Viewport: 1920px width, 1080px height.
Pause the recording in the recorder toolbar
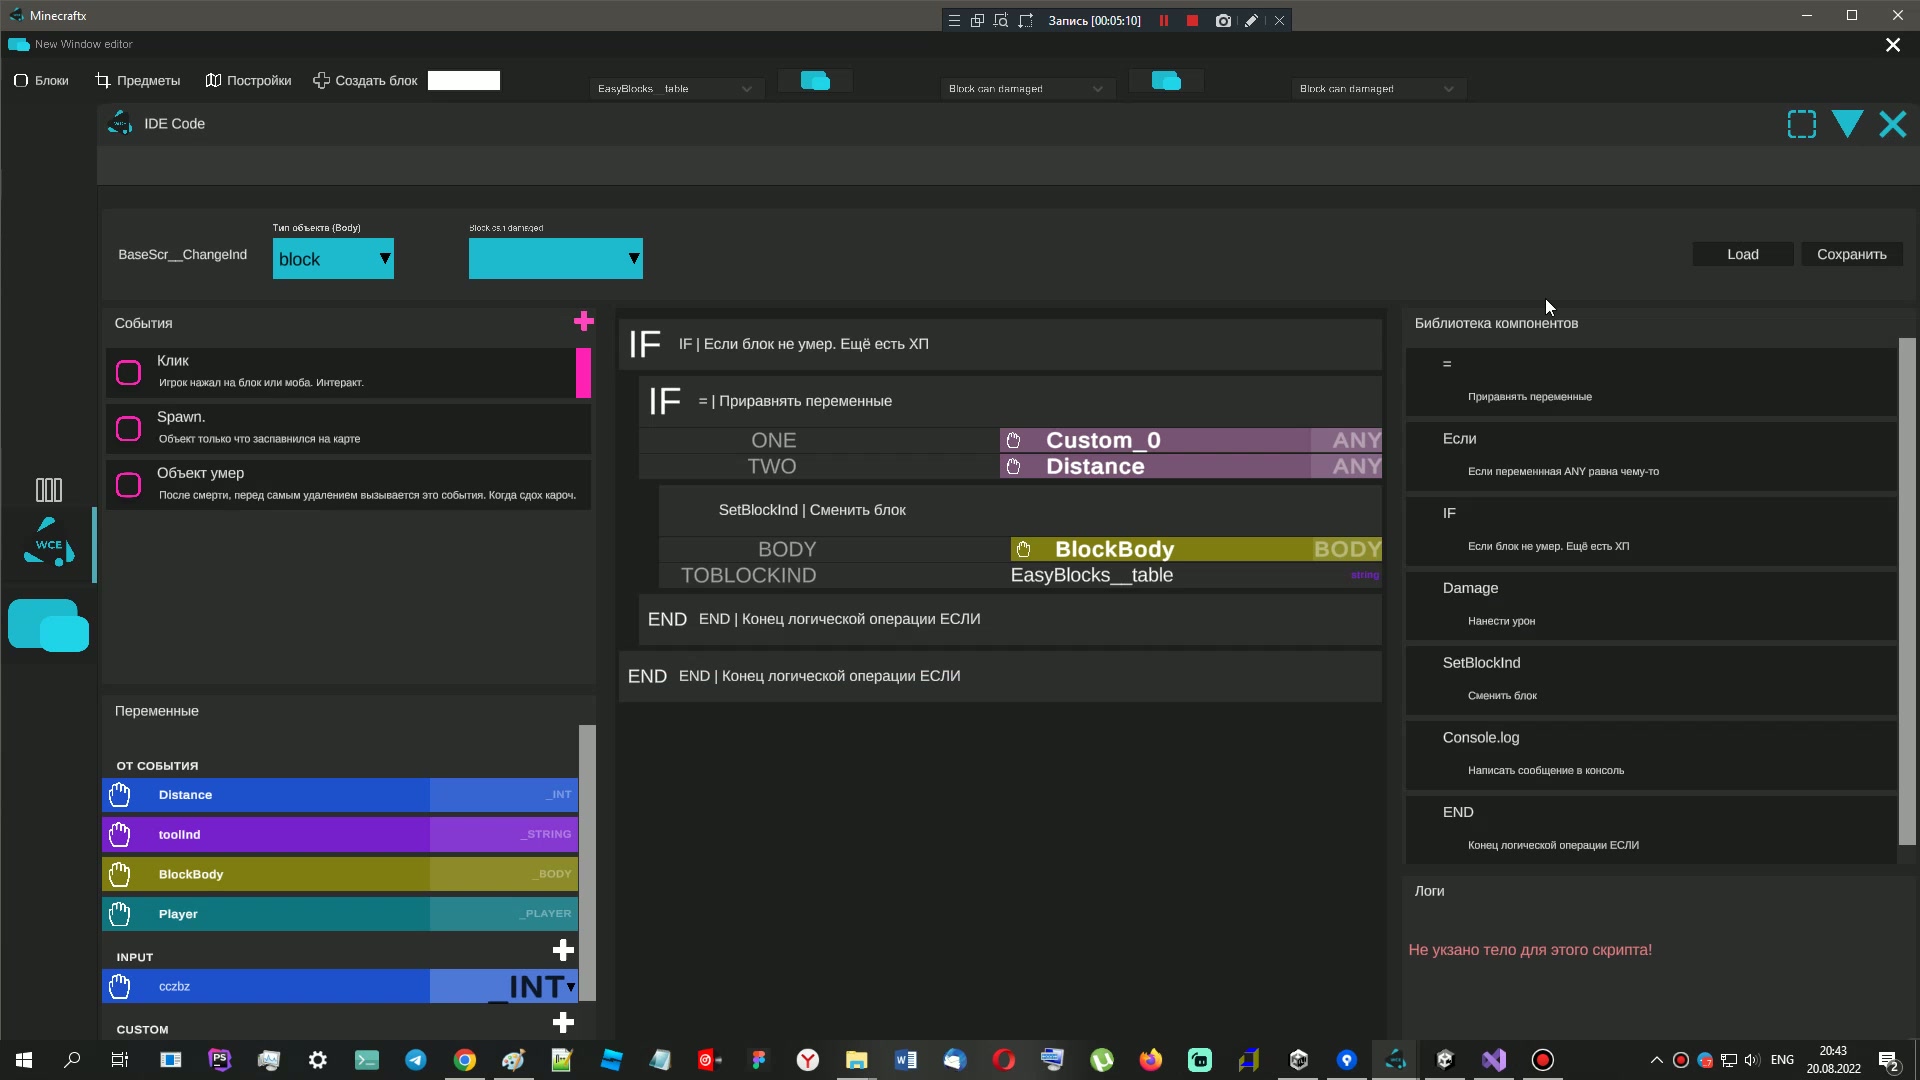(x=1164, y=20)
